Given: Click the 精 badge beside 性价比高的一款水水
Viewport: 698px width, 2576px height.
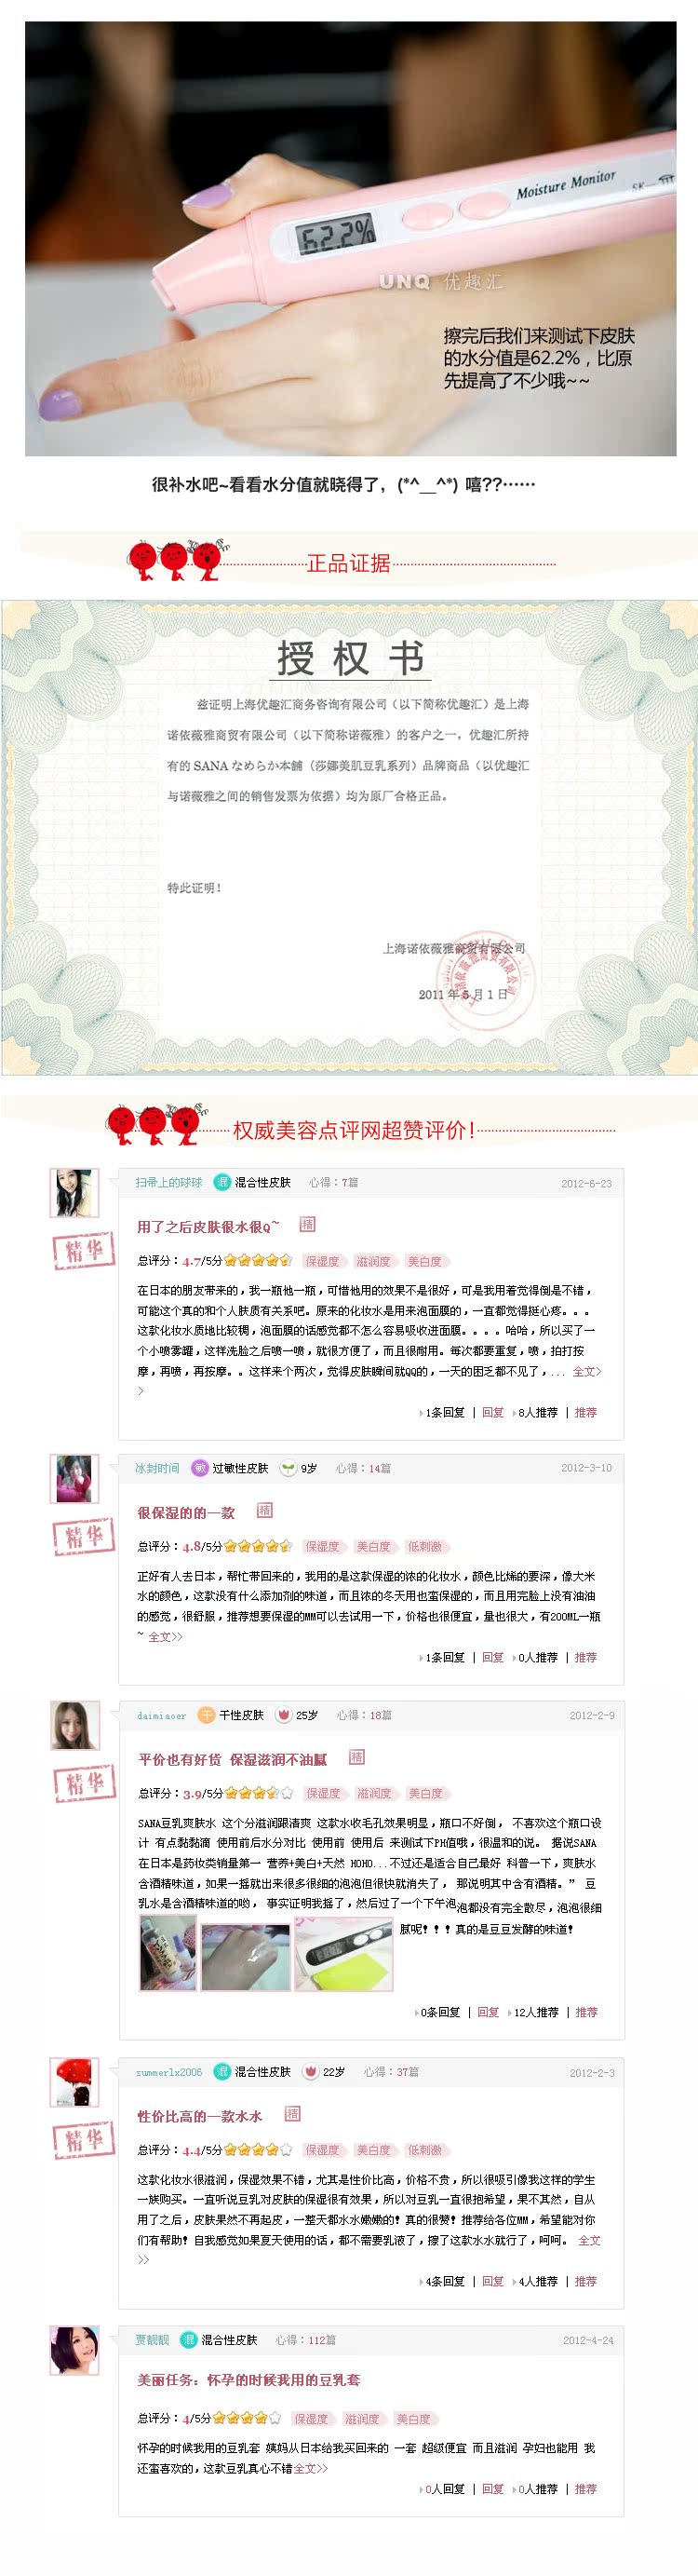Looking at the screenshot, I should 292,2113.
